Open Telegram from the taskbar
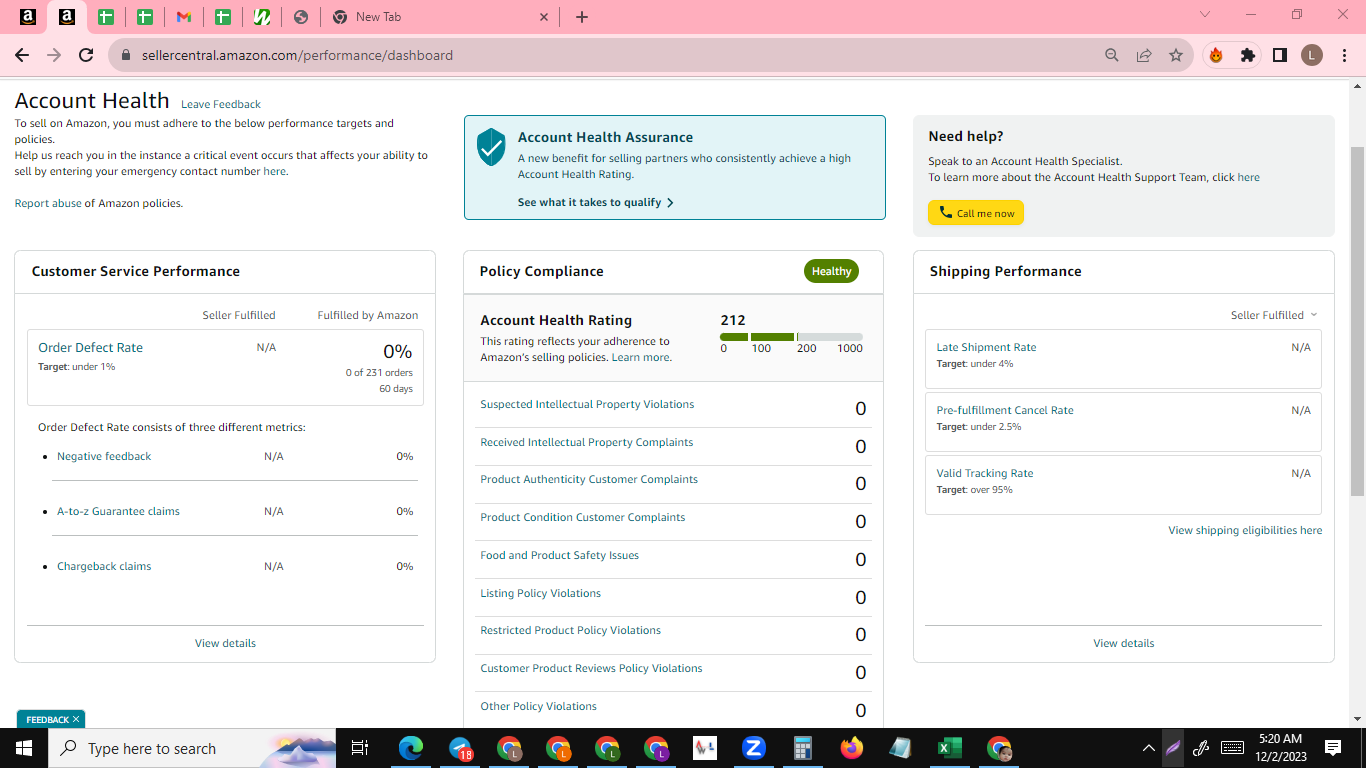1366x768 pixels. [x=460, y=748]
